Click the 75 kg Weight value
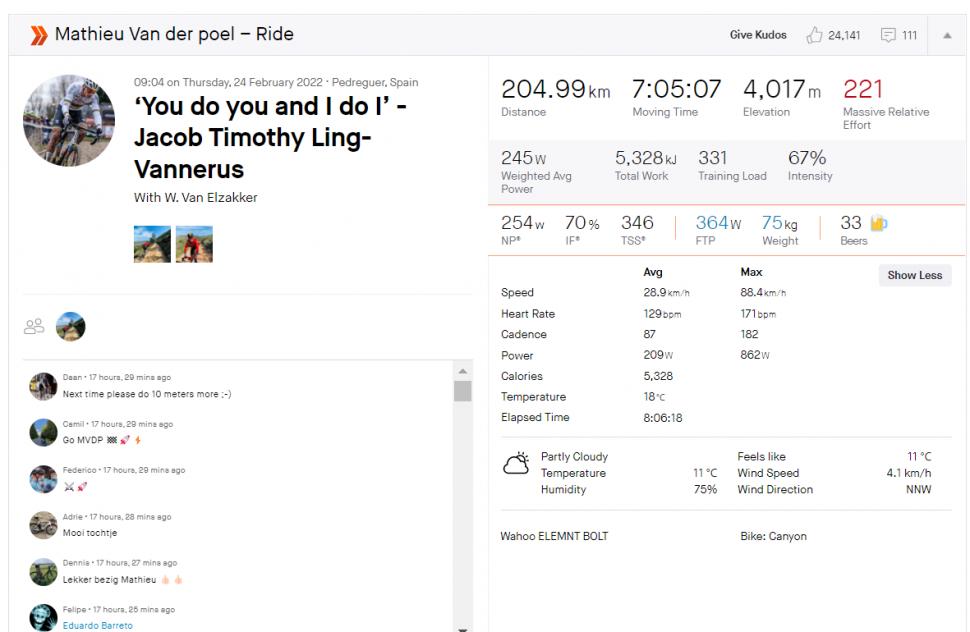 click(x=779, y=223)
